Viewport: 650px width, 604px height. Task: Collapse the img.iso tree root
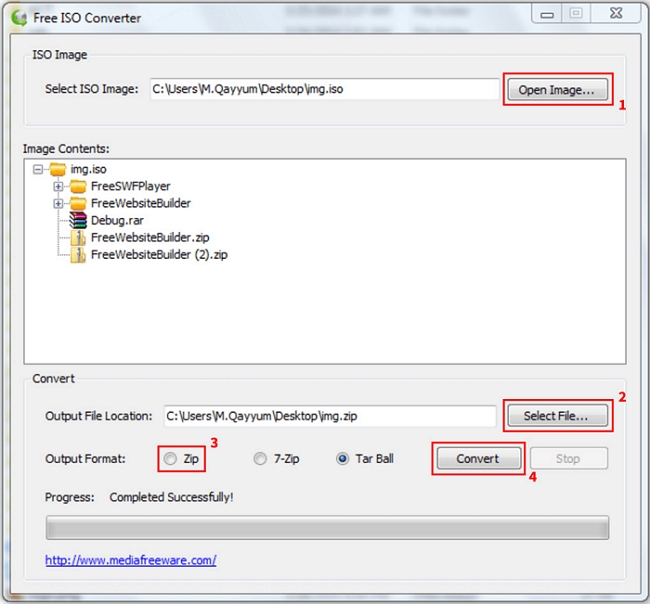click(x=38, y=170)
